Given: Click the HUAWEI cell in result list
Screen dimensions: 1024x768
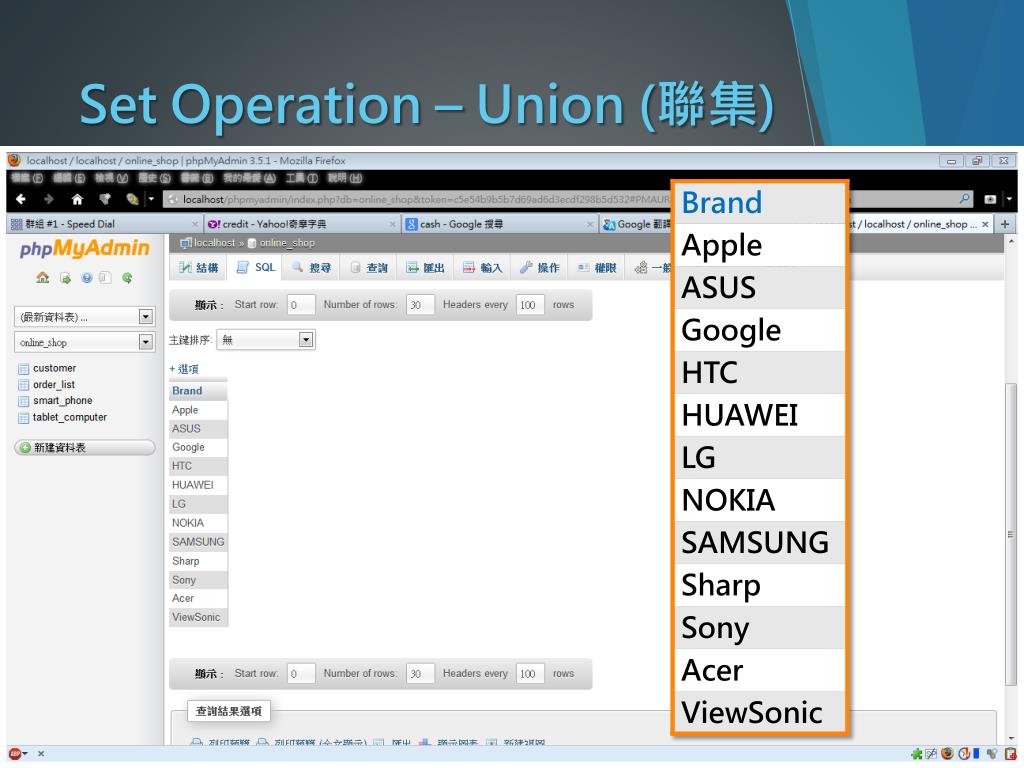Looking at the screenshot, I should [x=198, y=485].
